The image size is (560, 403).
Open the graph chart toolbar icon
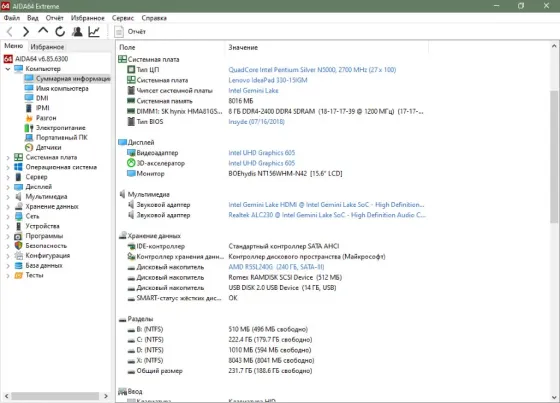click(94, 32)
